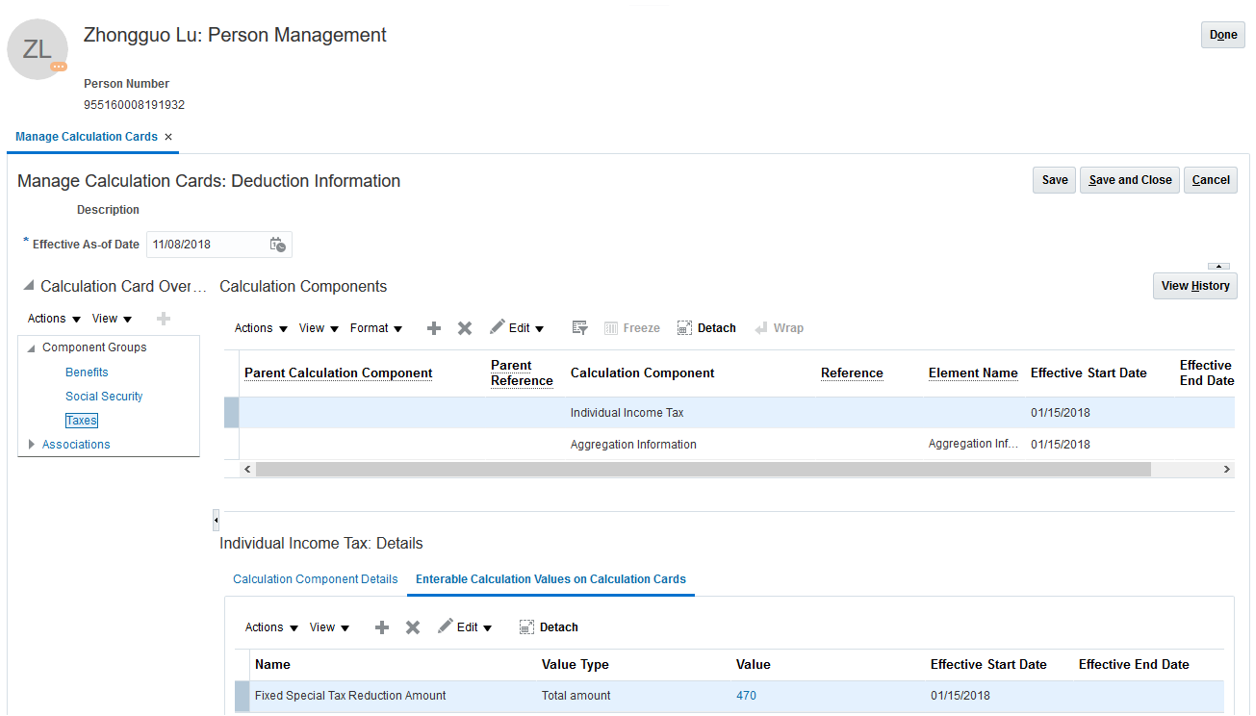Screen dimensions: 1256x716
Task: Open Format dropdown in Calculation Components
Action: pos(376,328)
